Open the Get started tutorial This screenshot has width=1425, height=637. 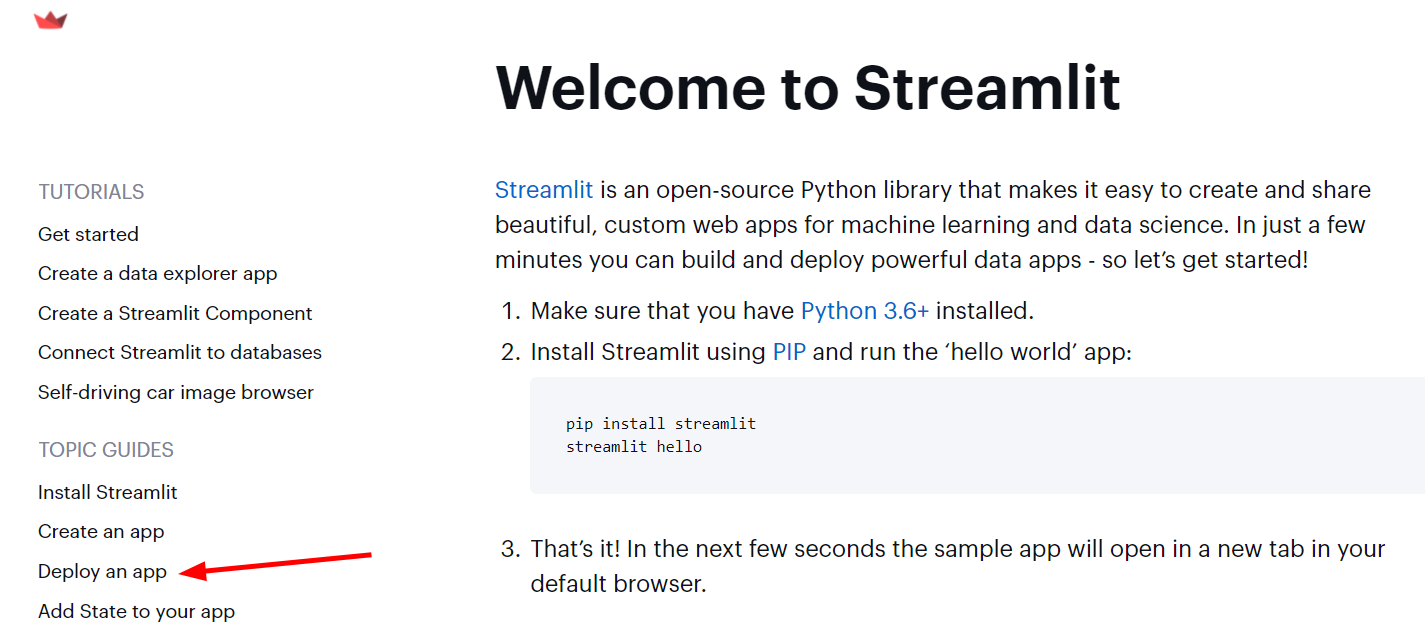88,234
